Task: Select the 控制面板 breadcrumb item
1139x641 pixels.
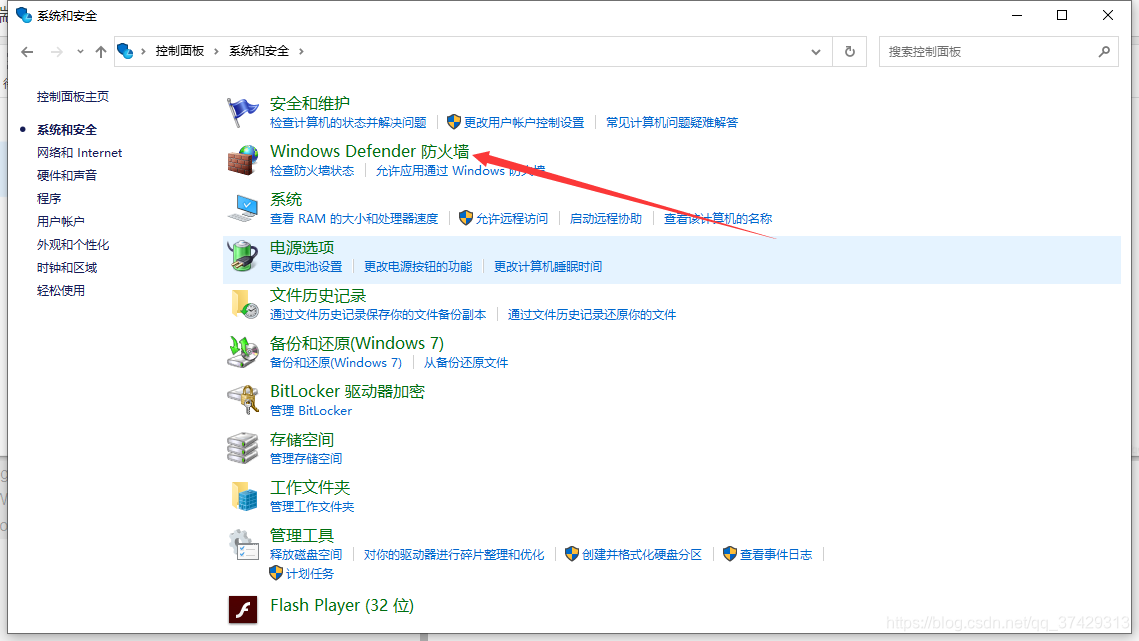Action: click(x=179, y=51)
